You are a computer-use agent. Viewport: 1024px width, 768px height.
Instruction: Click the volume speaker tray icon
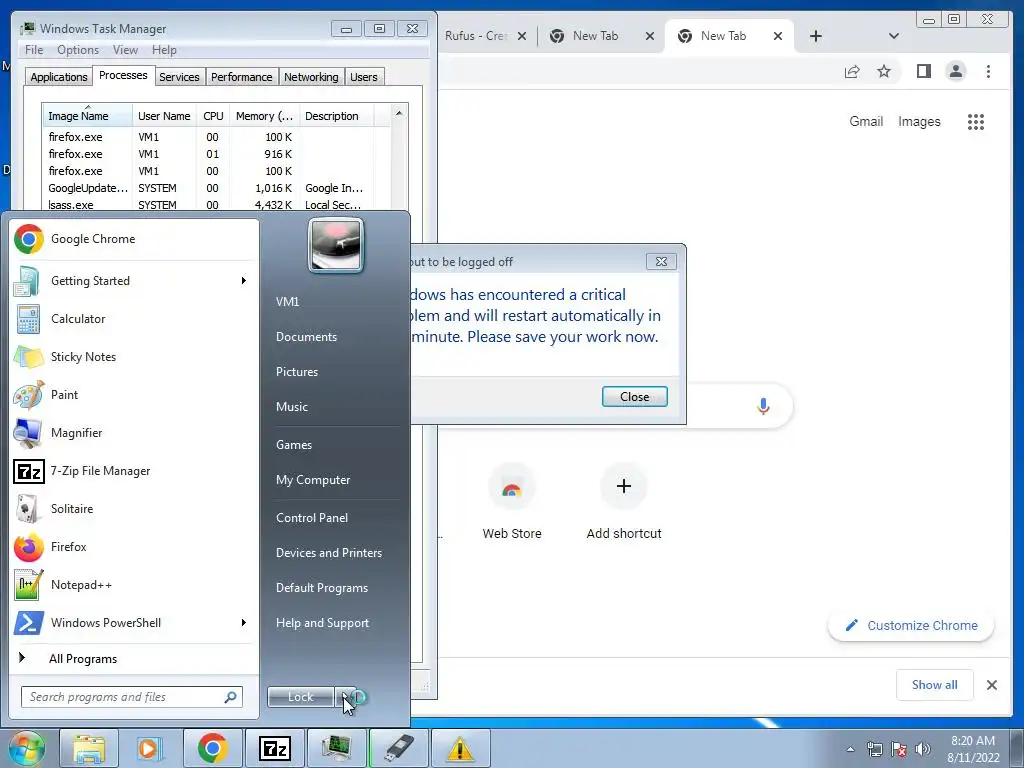(x=923, y=749)
